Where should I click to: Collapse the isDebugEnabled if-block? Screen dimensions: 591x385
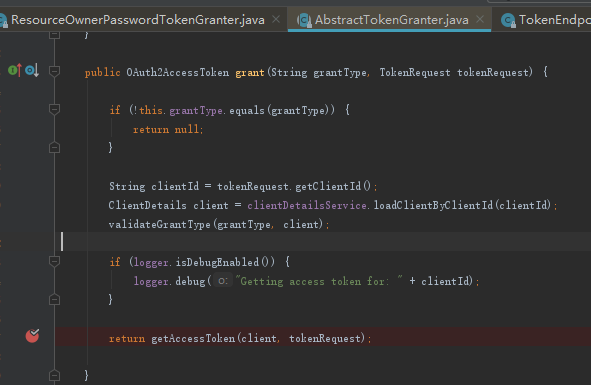click(x=54, y=261)
